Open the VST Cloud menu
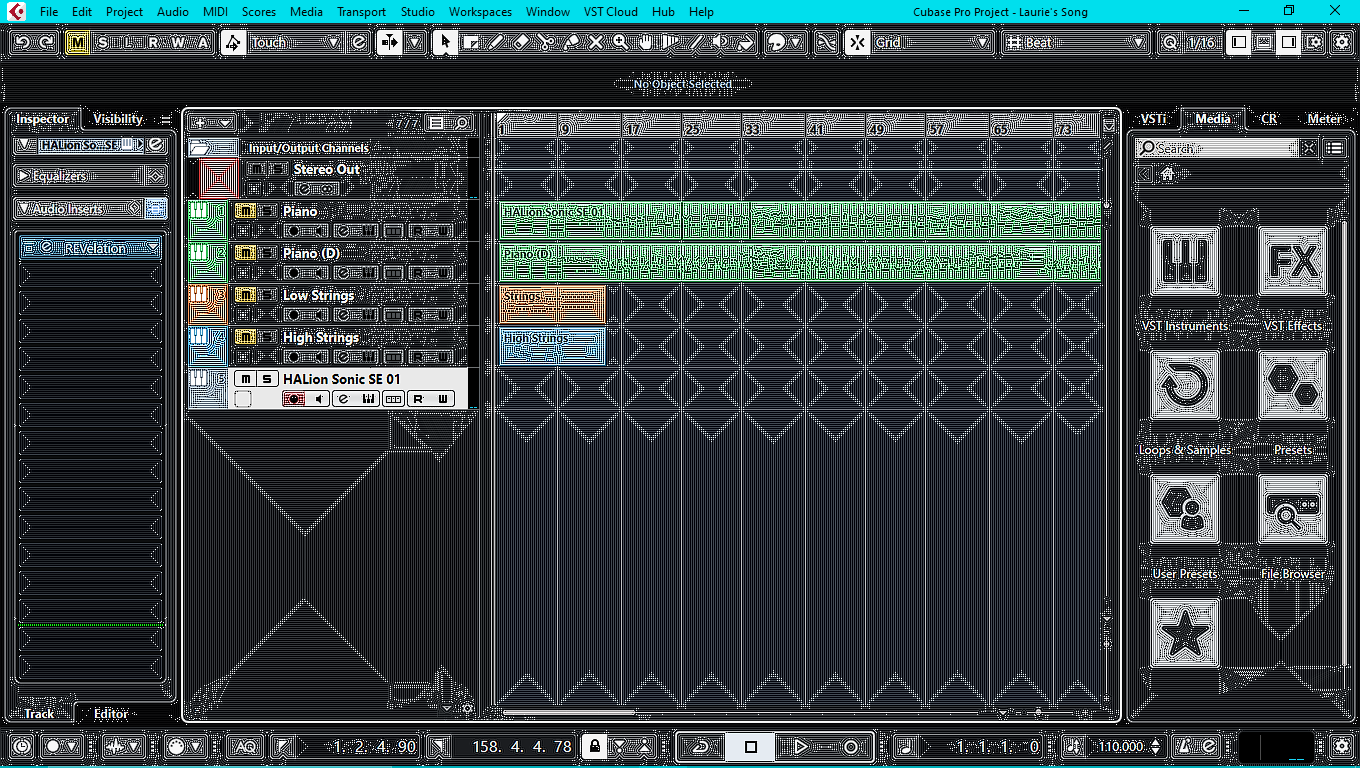The width and height of the screenshot is (1360, 768). [611, 11]
